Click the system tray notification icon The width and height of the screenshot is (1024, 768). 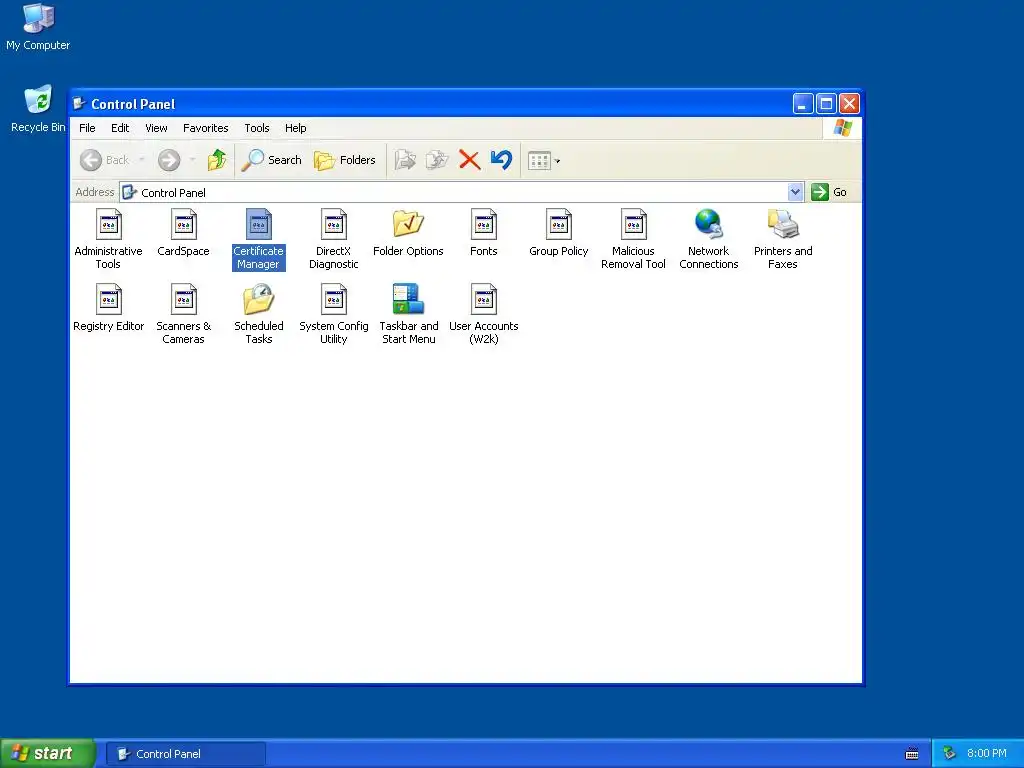coord(950,754)
